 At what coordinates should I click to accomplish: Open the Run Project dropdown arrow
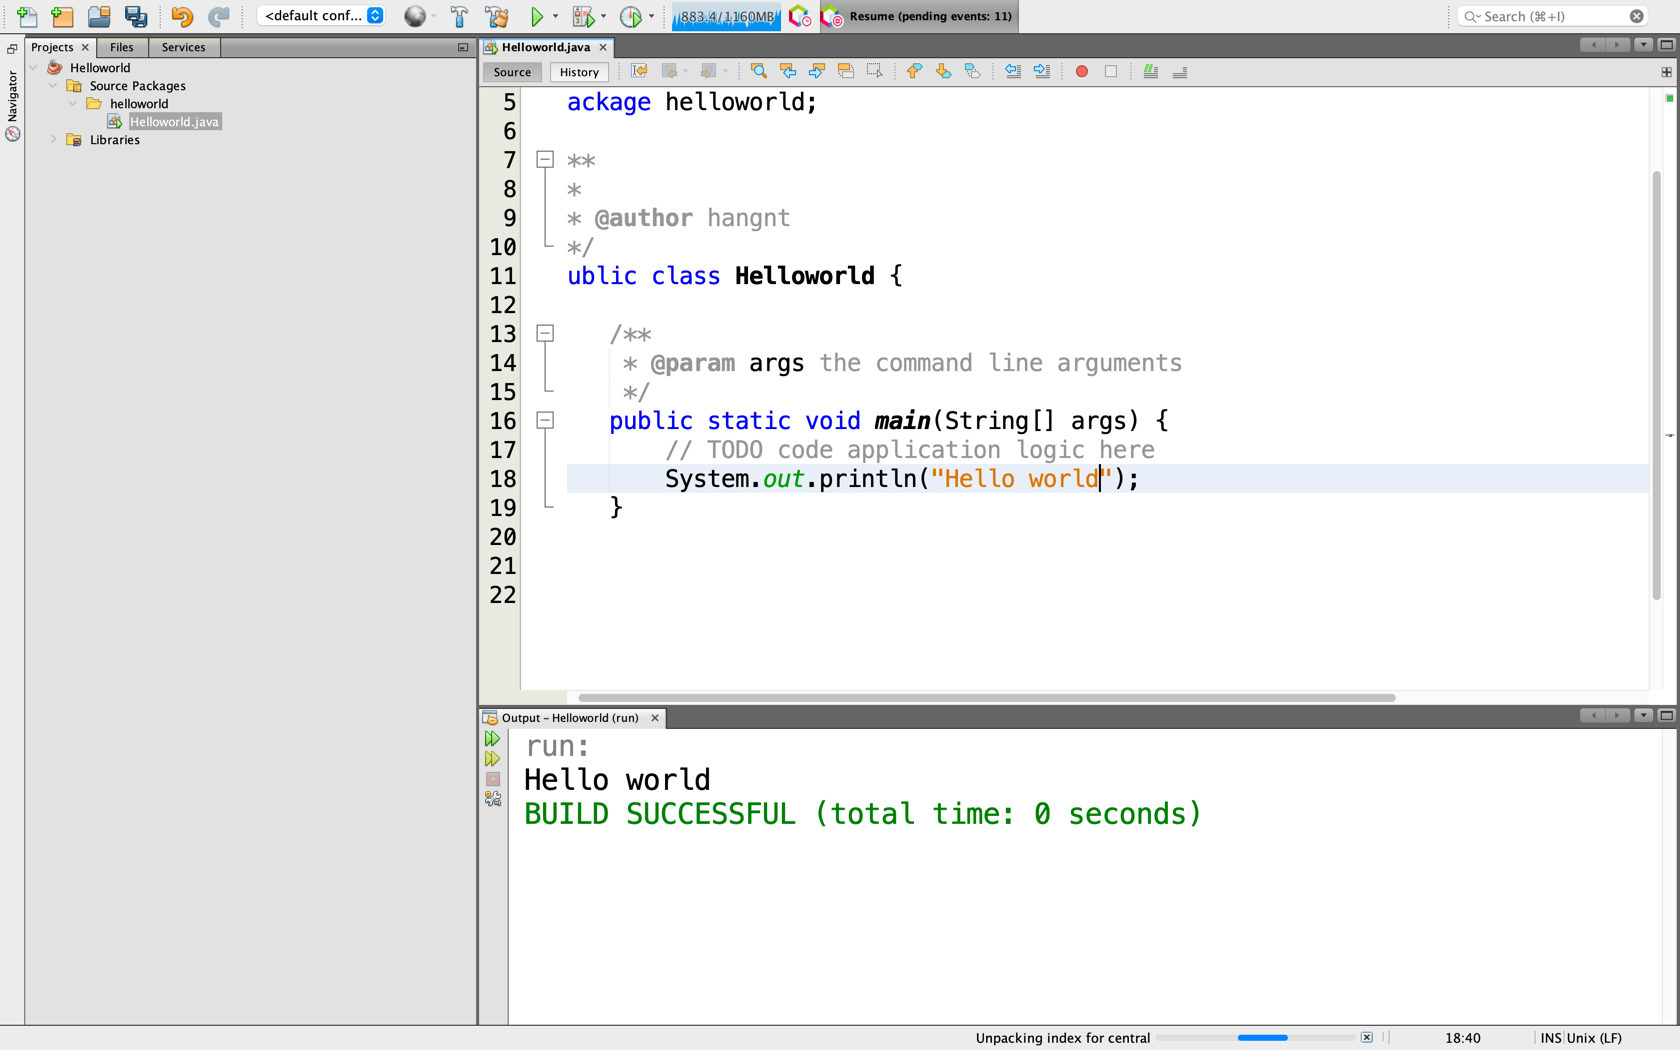coord(556,16)
